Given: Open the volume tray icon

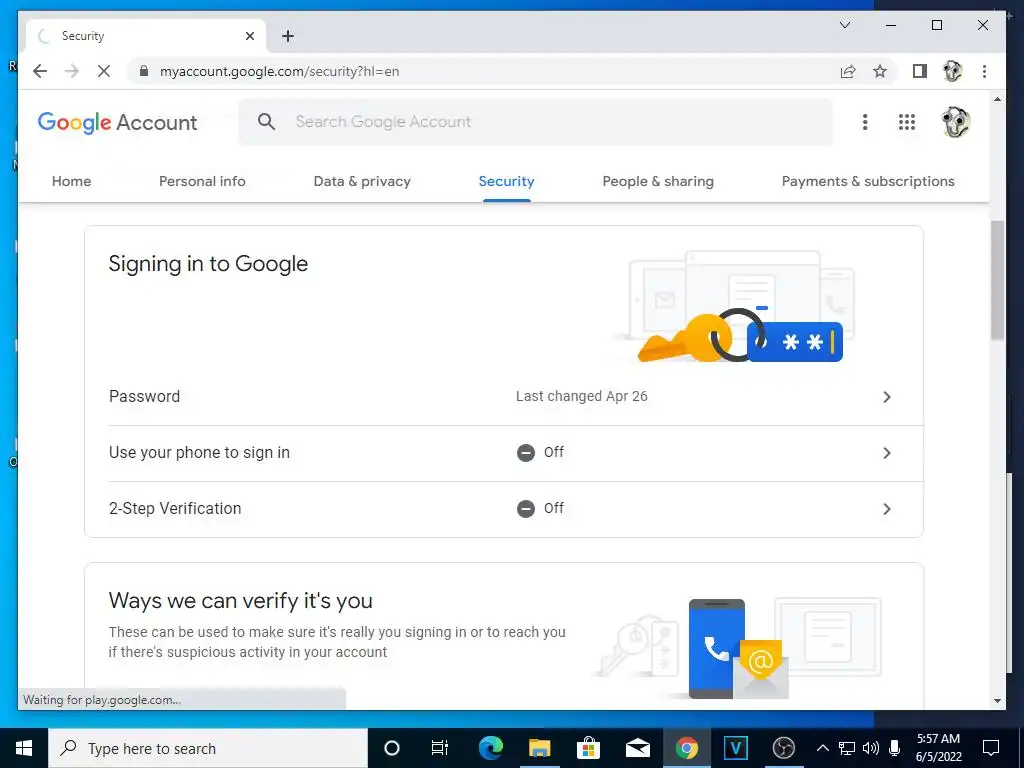Looking at the screenshot, I should pyautogui.click(x=871, y=748).
